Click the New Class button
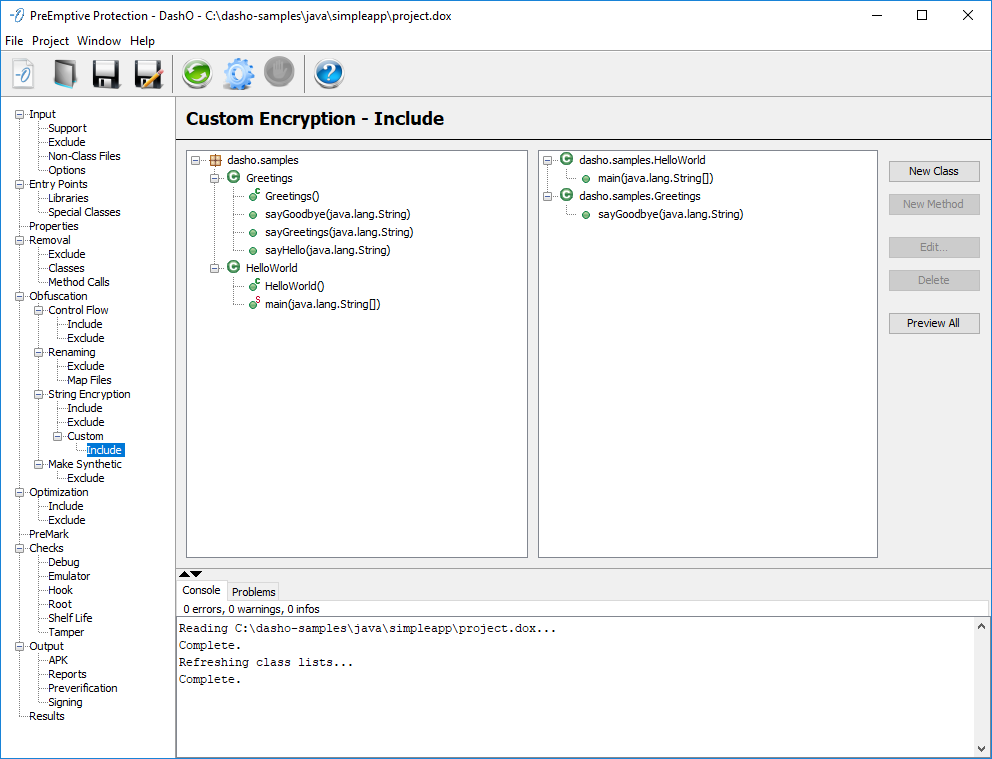Viewport: 992px width, 759px height. pos(933,171)
